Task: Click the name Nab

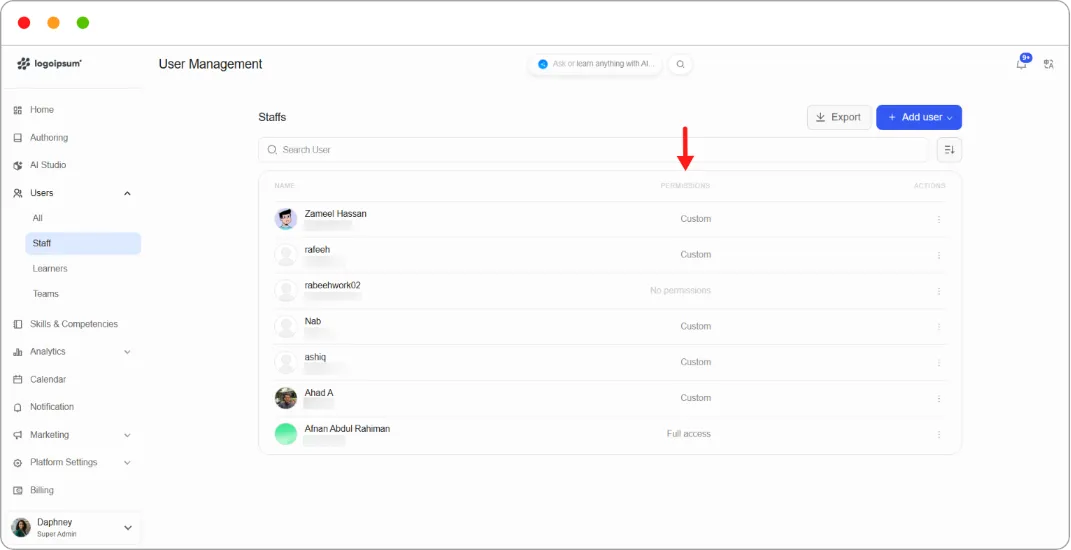Action: [x=313, y=321]
